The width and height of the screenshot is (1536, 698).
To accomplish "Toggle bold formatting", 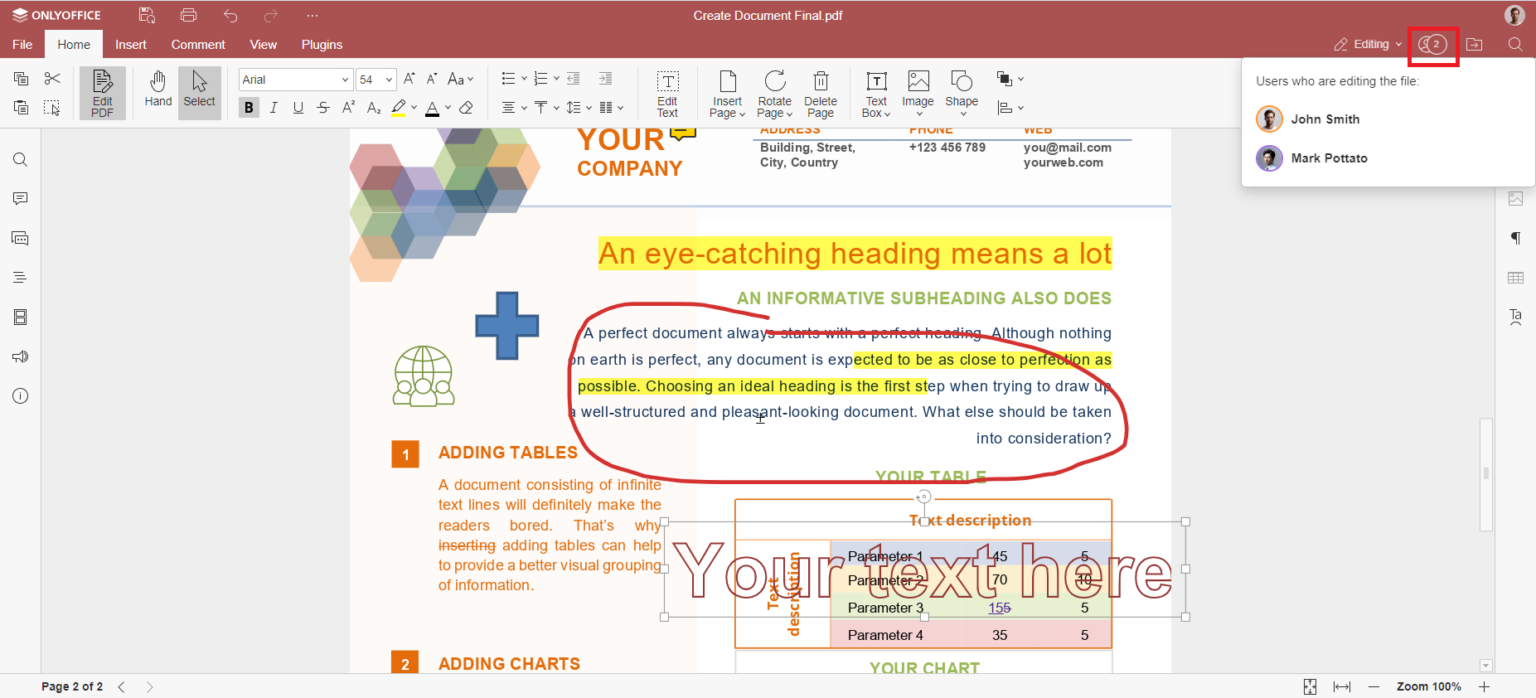I will 248,107.
